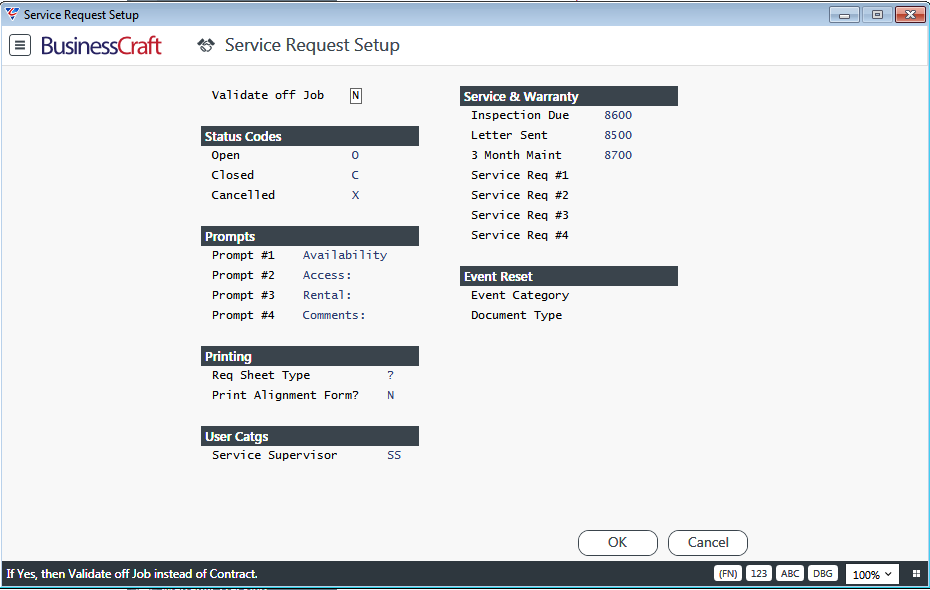Select Letter Sent value 8500
Screen dimensions: 930x590
[618, 135]
